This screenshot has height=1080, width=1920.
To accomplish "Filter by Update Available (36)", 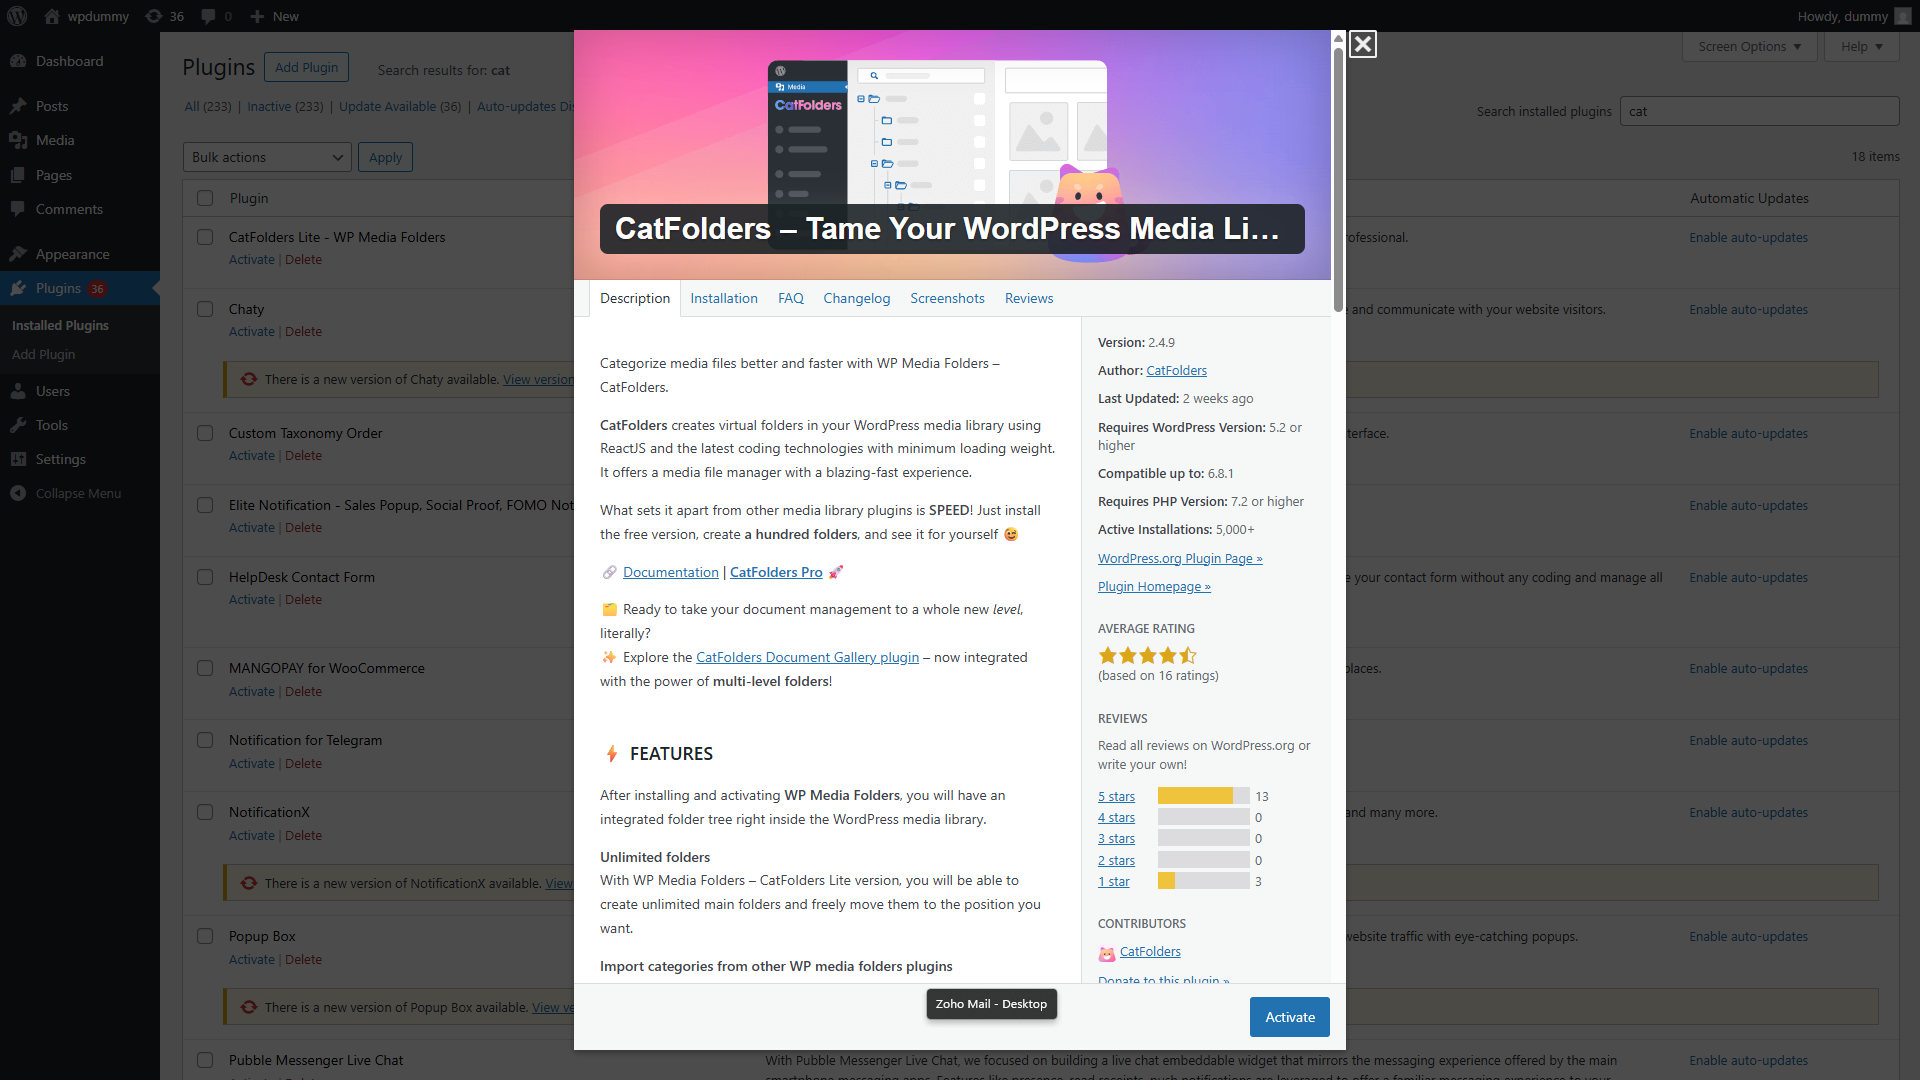I will tap(400, 106).
